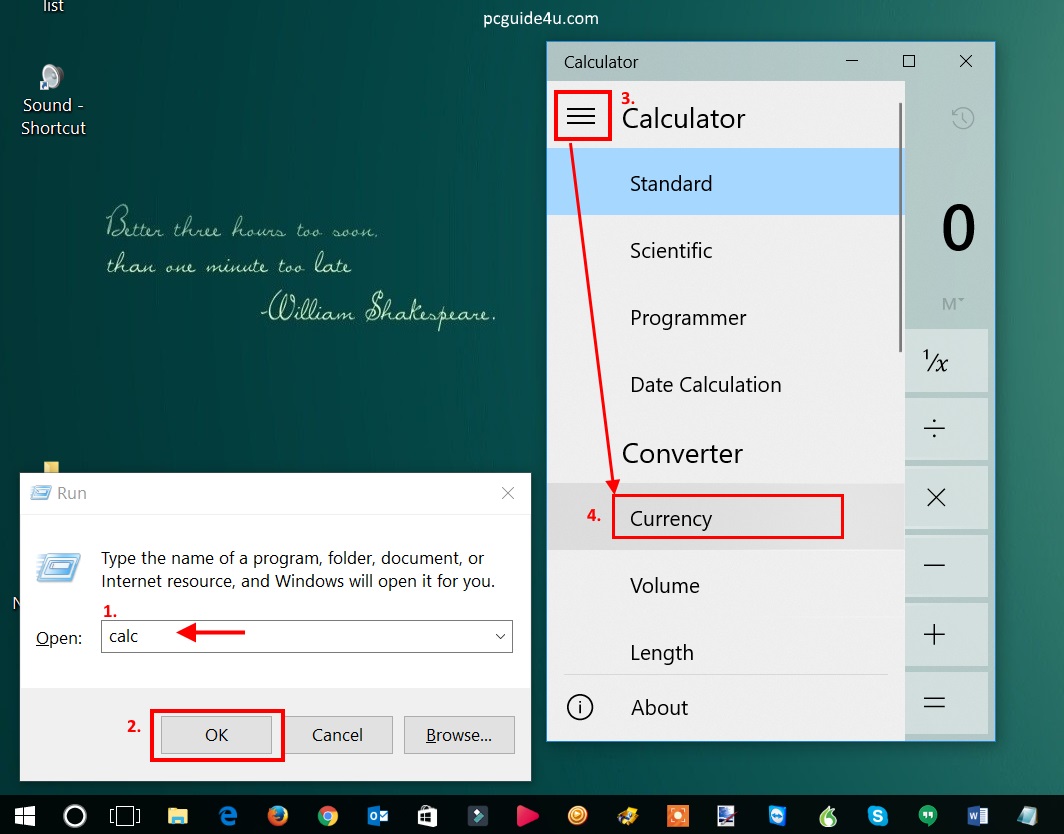Expand the Open combo box dropdown arrow
The height and width of the screenshot is (834, 1064).
(500, 637)
